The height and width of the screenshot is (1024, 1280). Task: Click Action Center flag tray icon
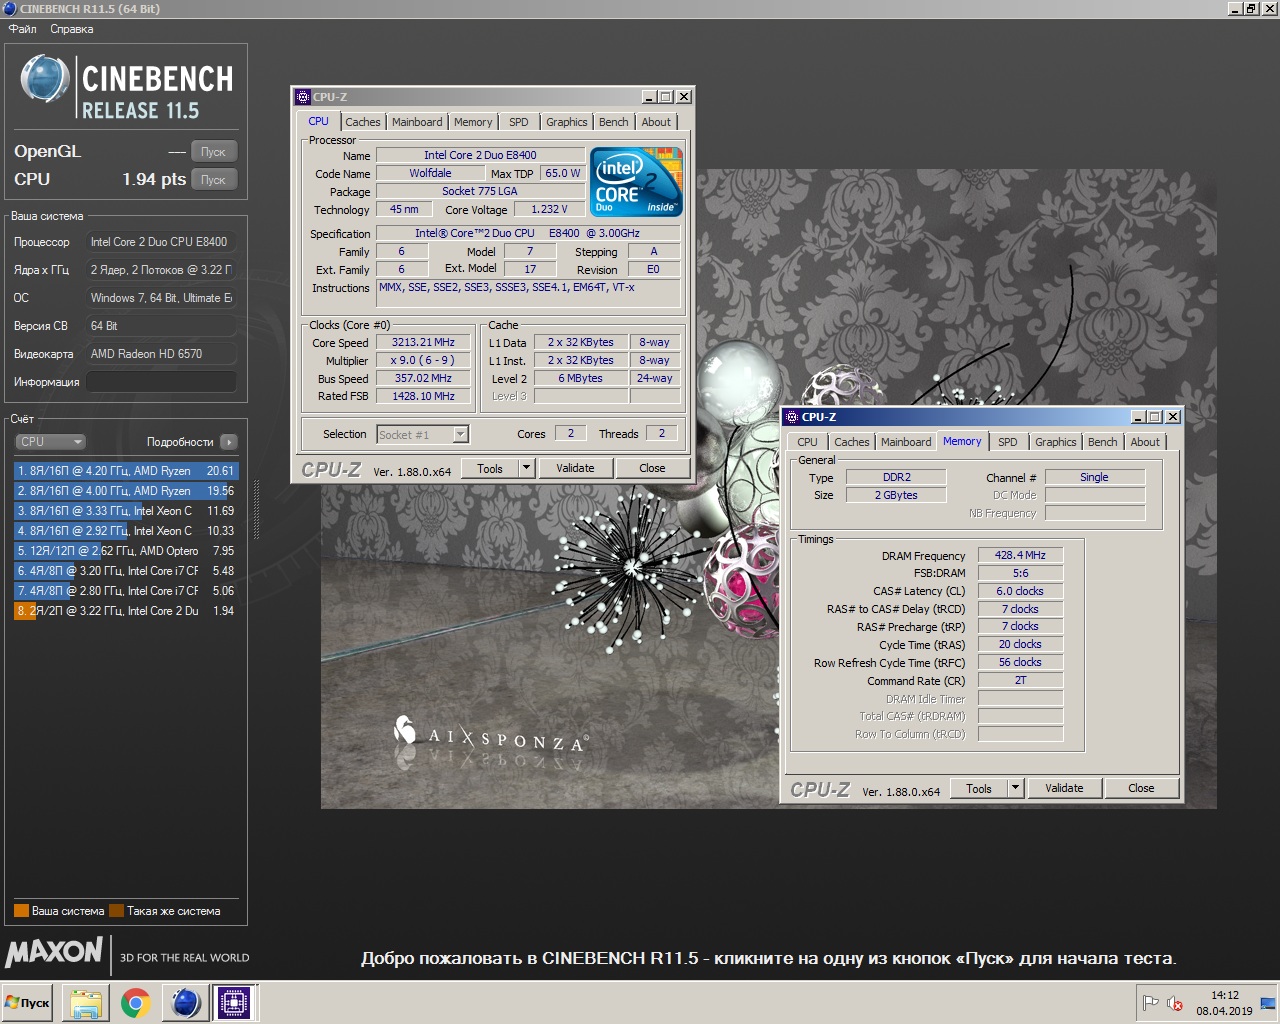pos(1151,1003)
